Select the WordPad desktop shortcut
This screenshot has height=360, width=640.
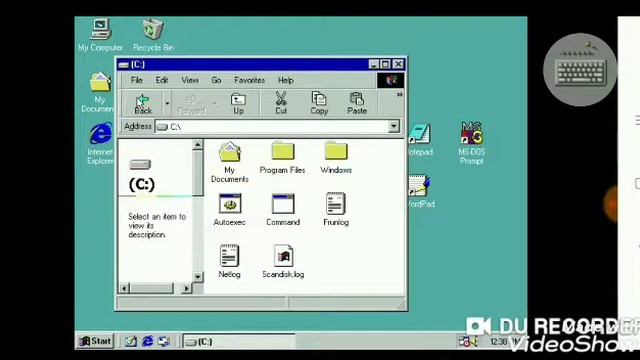click(420, 191)
